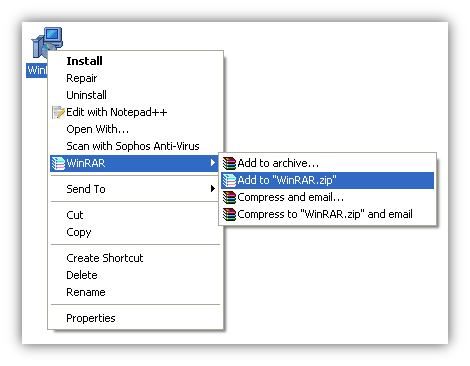
Task: Click icon beside Add to "WinRAR.zip"
Action: point(229,180)
